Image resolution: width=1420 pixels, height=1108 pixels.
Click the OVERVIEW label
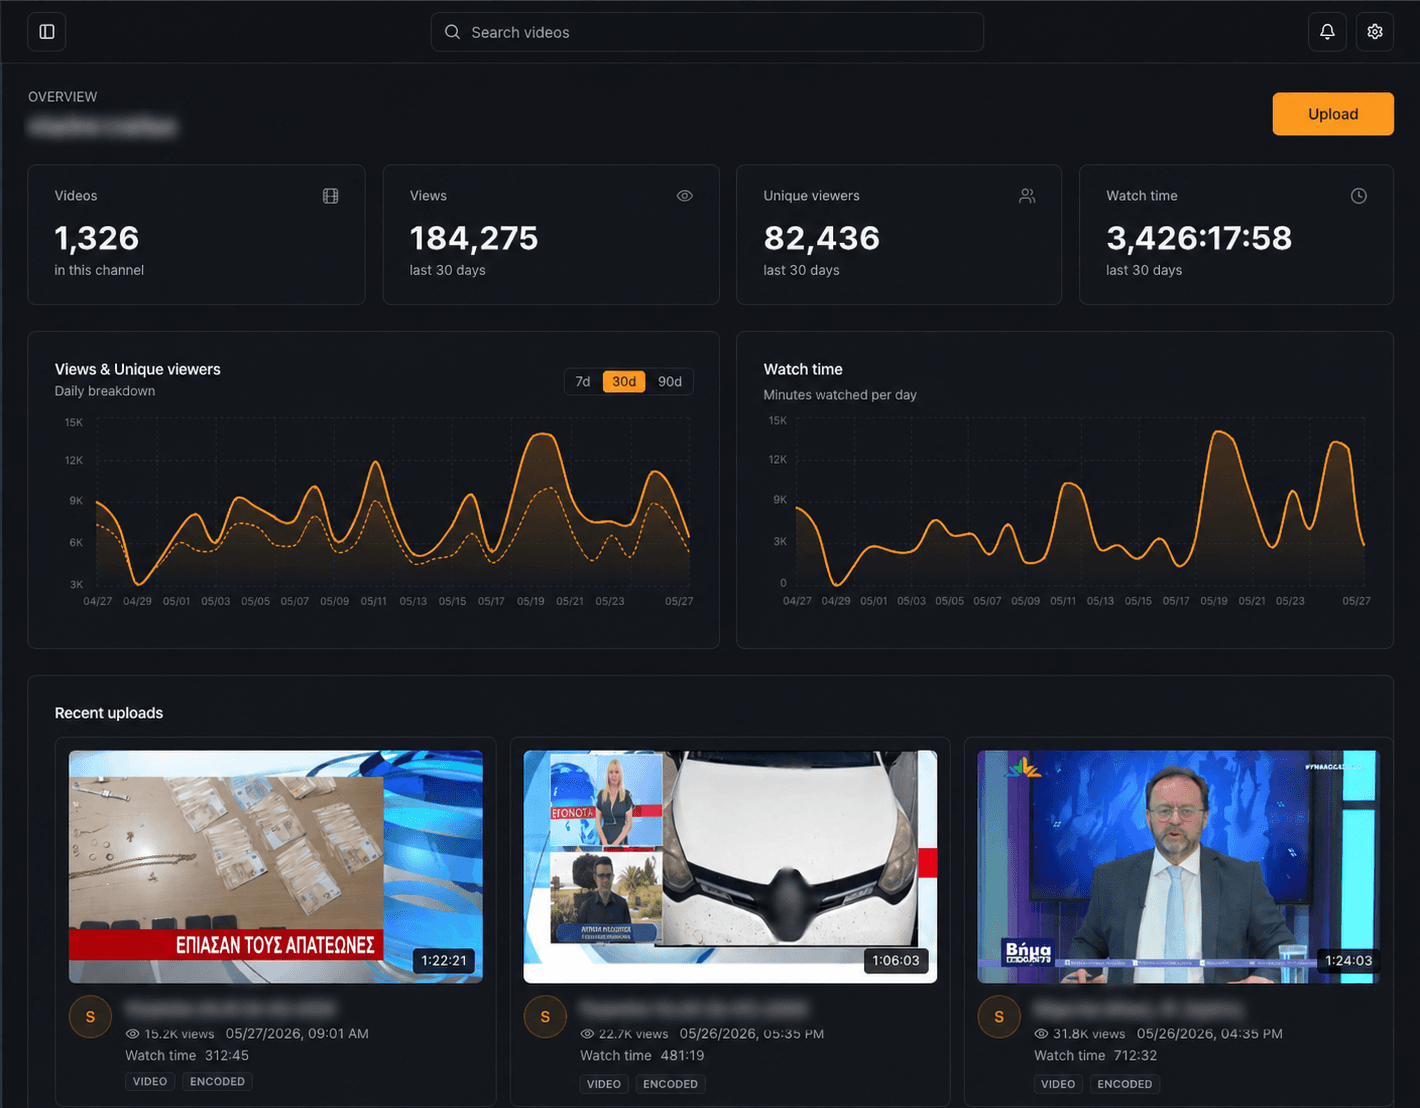click(63, 97)
